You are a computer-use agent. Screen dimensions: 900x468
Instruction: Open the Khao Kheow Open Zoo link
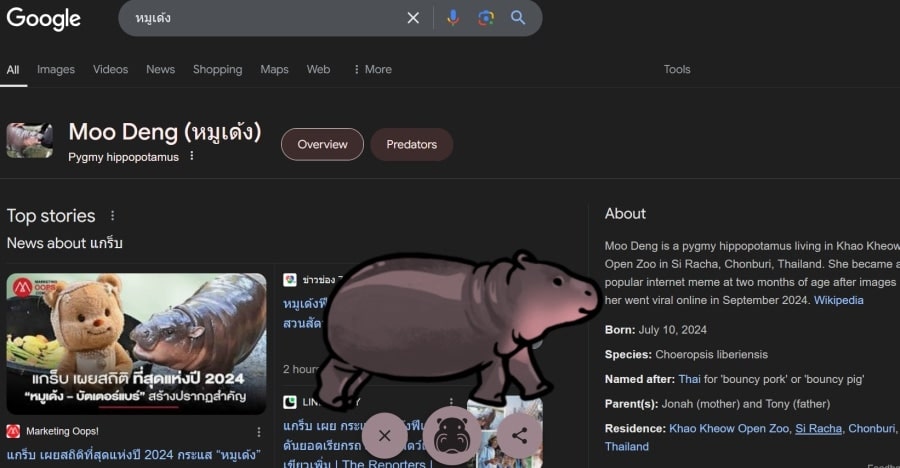coord(729,428)
